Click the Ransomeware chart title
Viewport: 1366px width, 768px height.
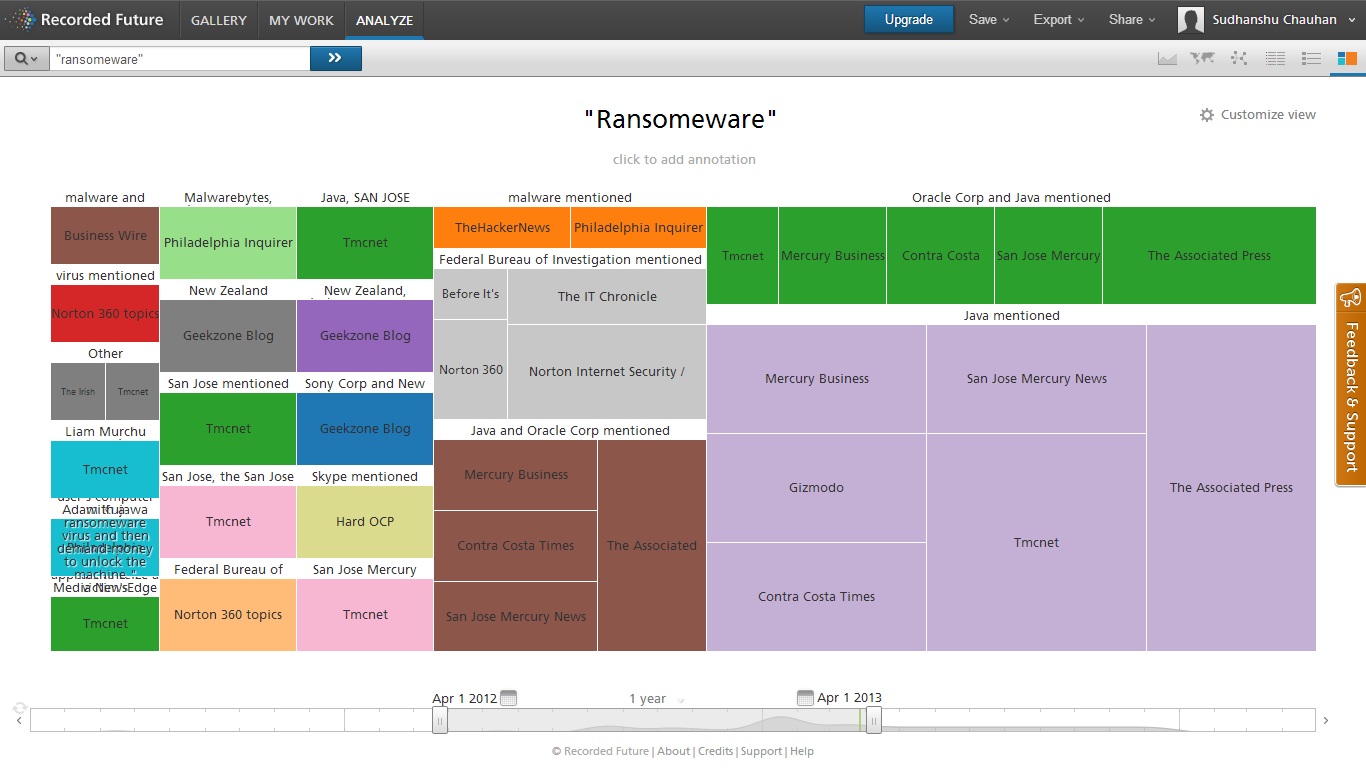pos(681,119)
